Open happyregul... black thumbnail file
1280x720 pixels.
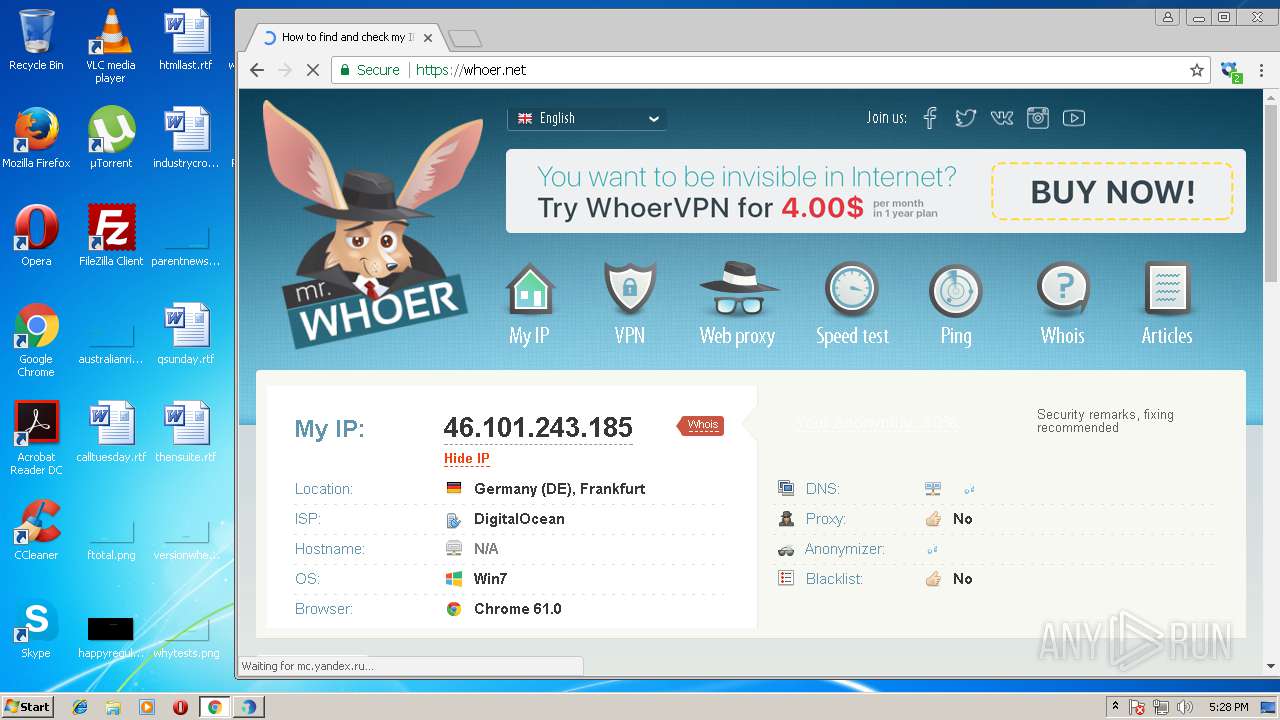pos(111,636)
